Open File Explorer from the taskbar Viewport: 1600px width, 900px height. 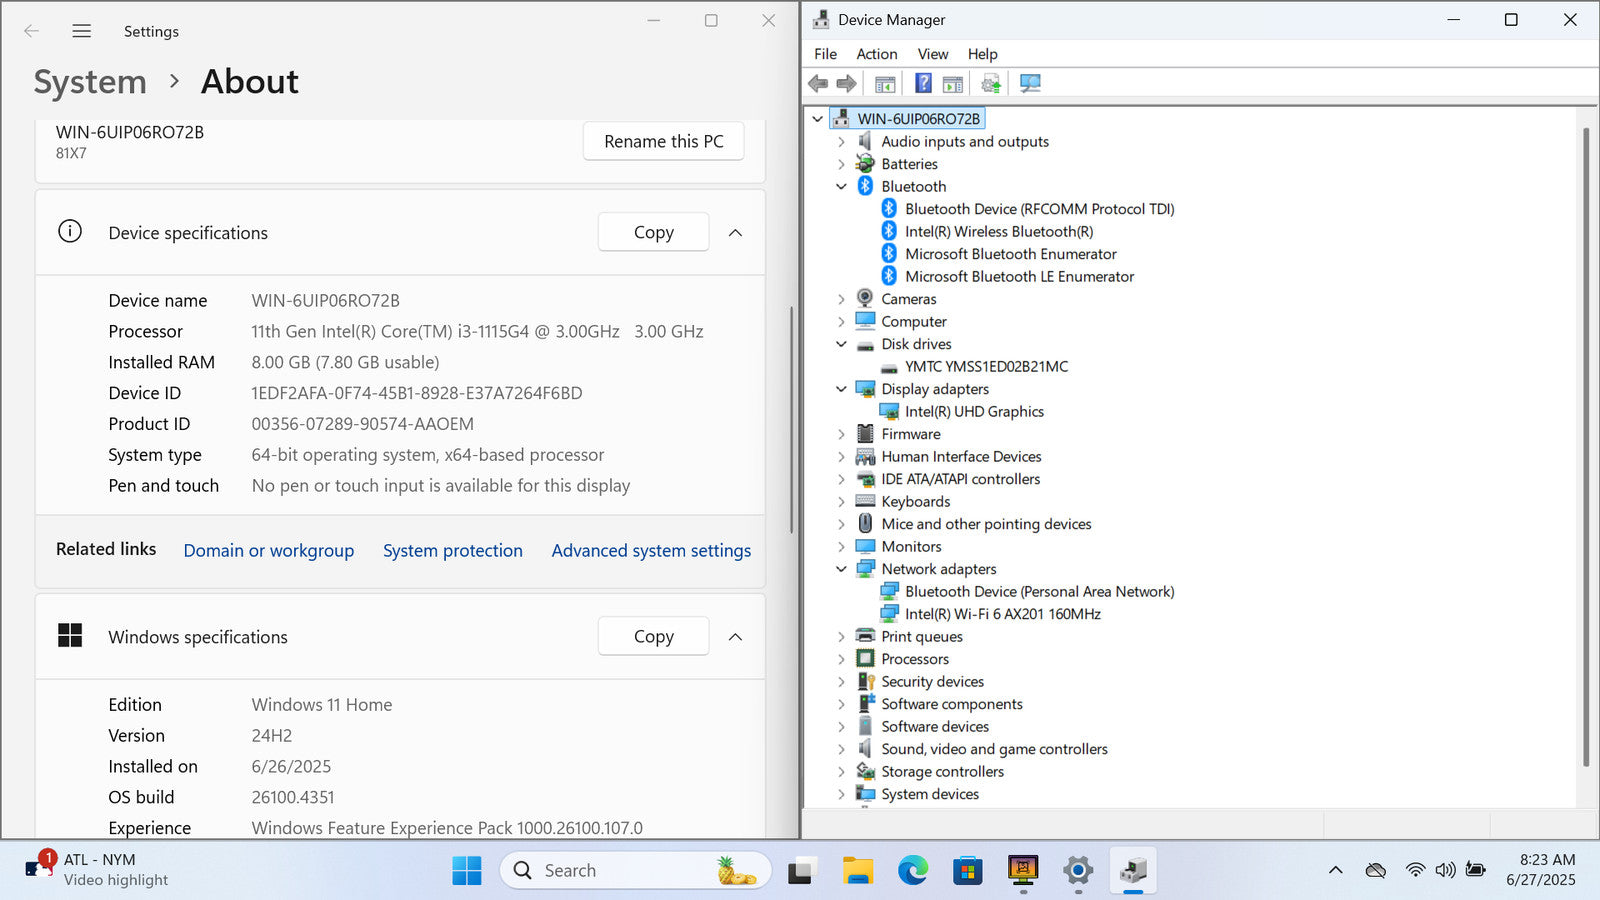pyautogui.click(x=857, y=871)
